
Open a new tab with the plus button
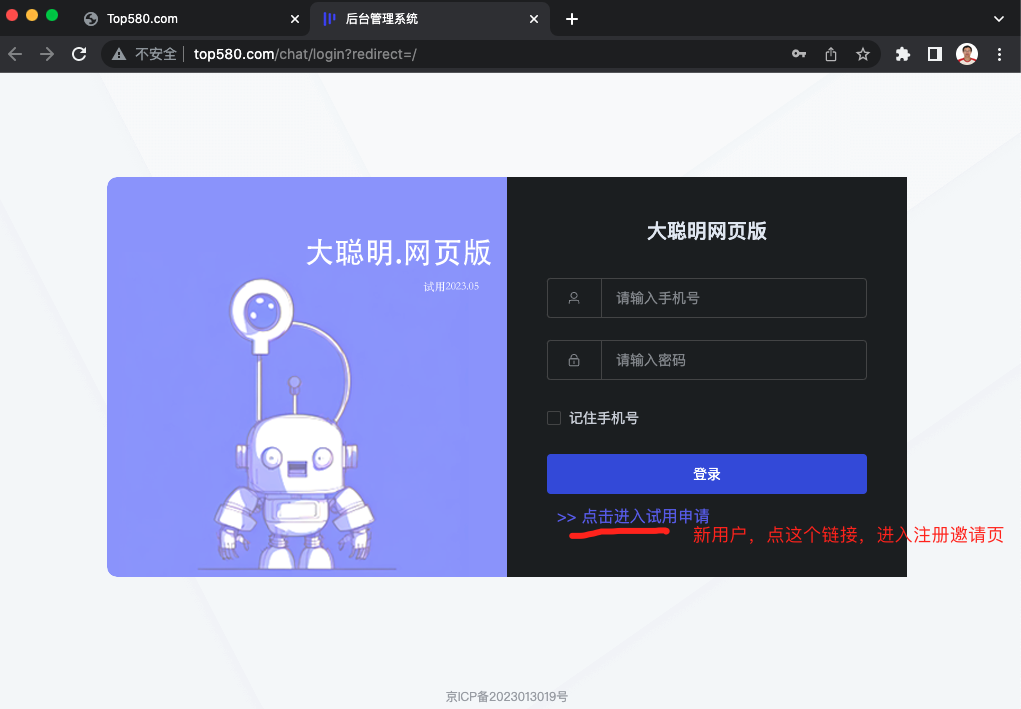(x=571, y=18)
